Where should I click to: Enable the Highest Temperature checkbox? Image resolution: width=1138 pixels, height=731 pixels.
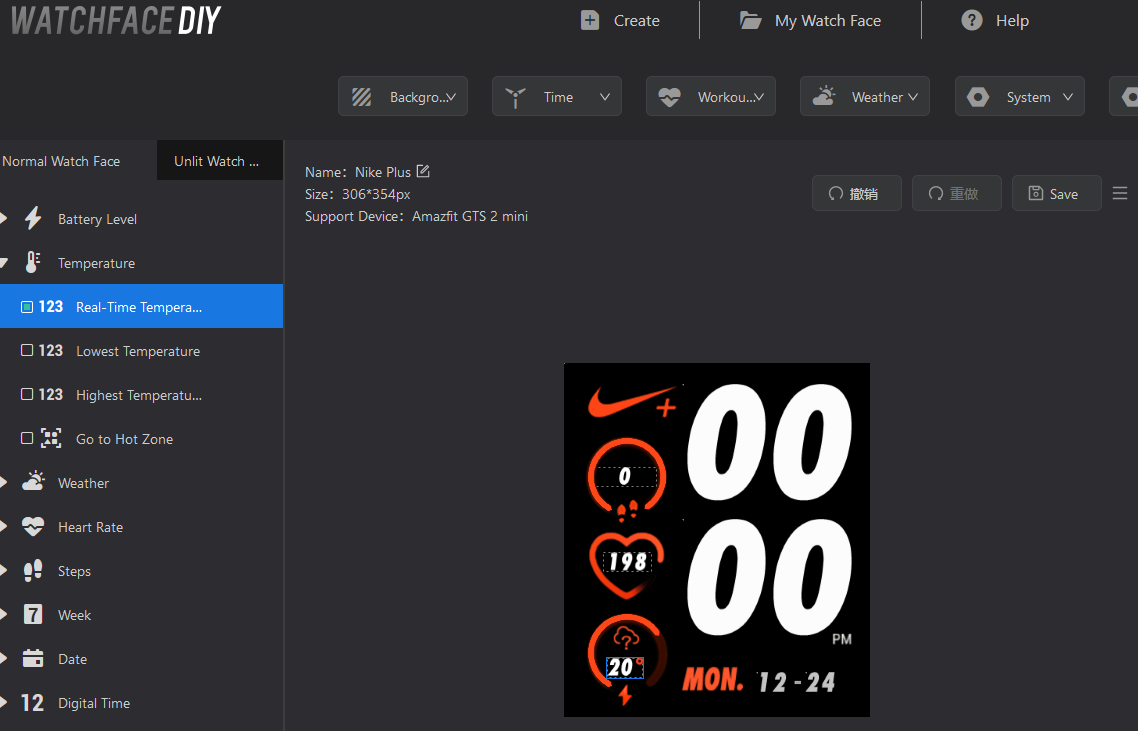point(27,393)
